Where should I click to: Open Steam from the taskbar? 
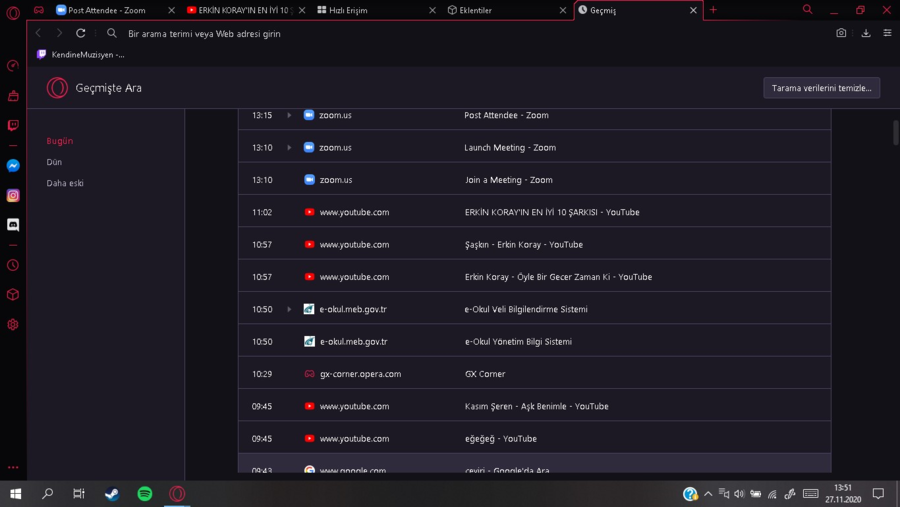pos(112,494)
